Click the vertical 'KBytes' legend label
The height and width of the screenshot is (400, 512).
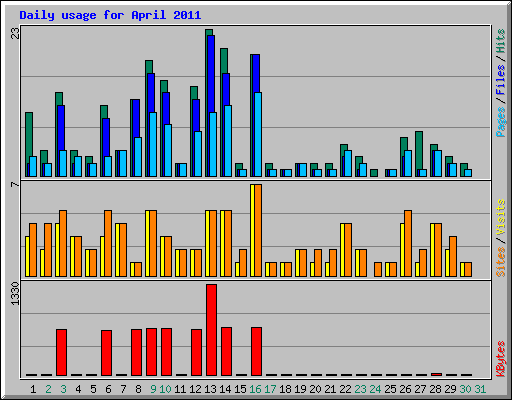coord(500,359)
